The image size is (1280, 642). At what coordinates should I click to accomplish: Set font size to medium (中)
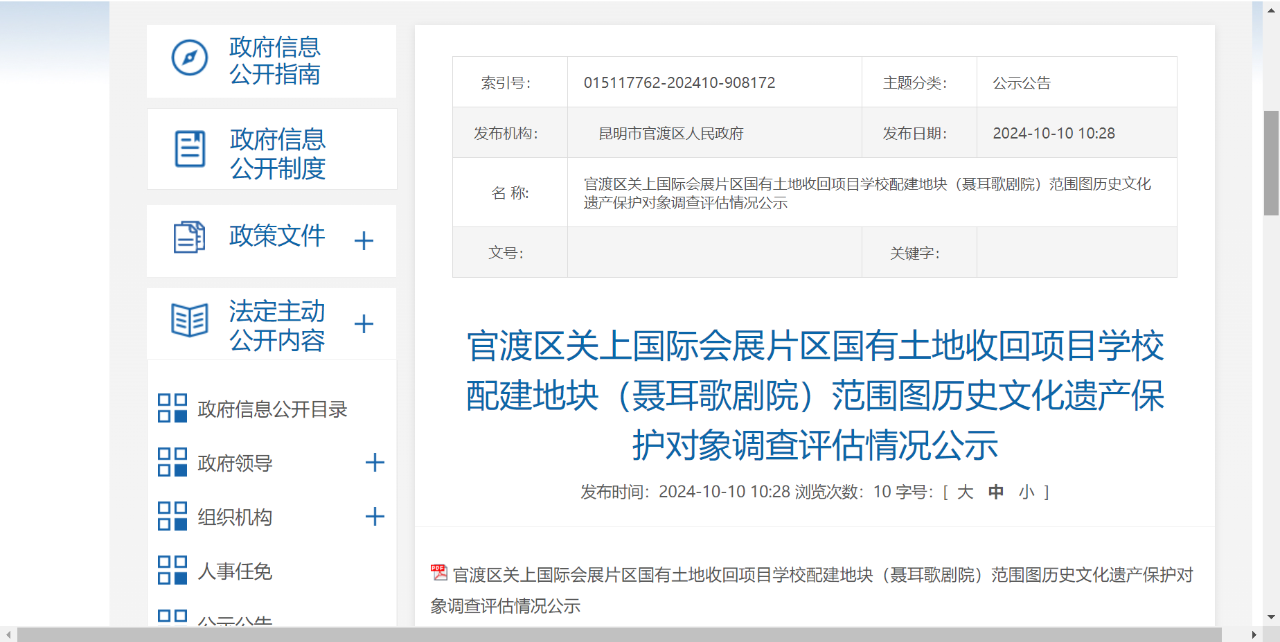(996, 492)
